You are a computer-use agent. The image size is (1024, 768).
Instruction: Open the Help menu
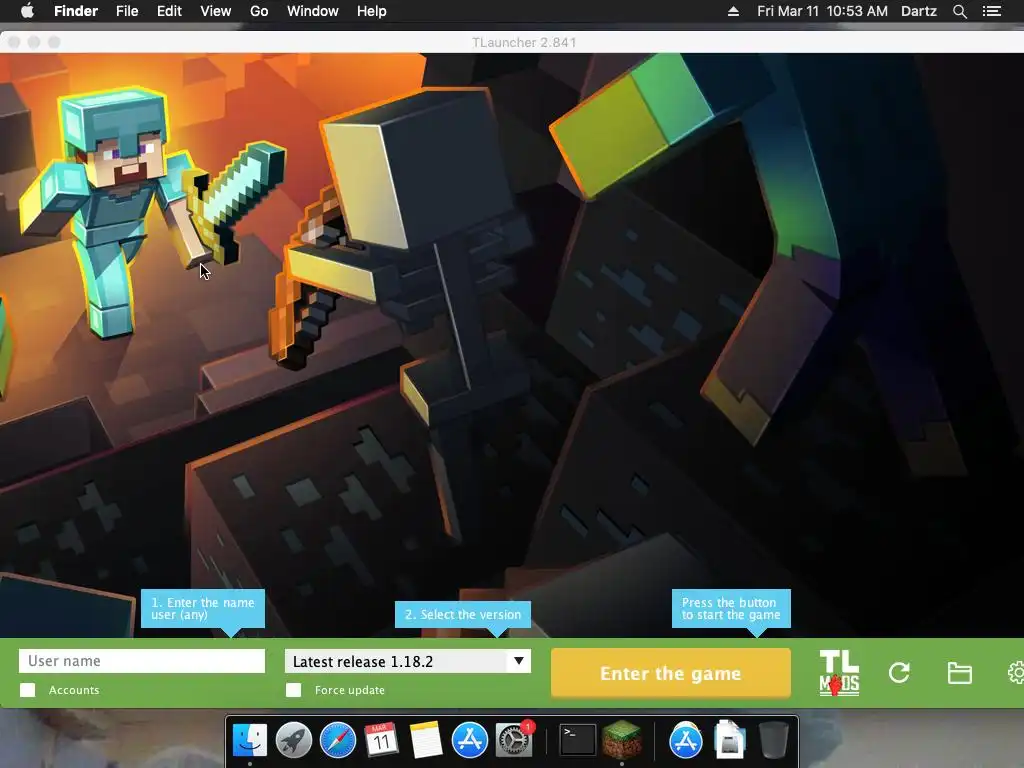372,11
